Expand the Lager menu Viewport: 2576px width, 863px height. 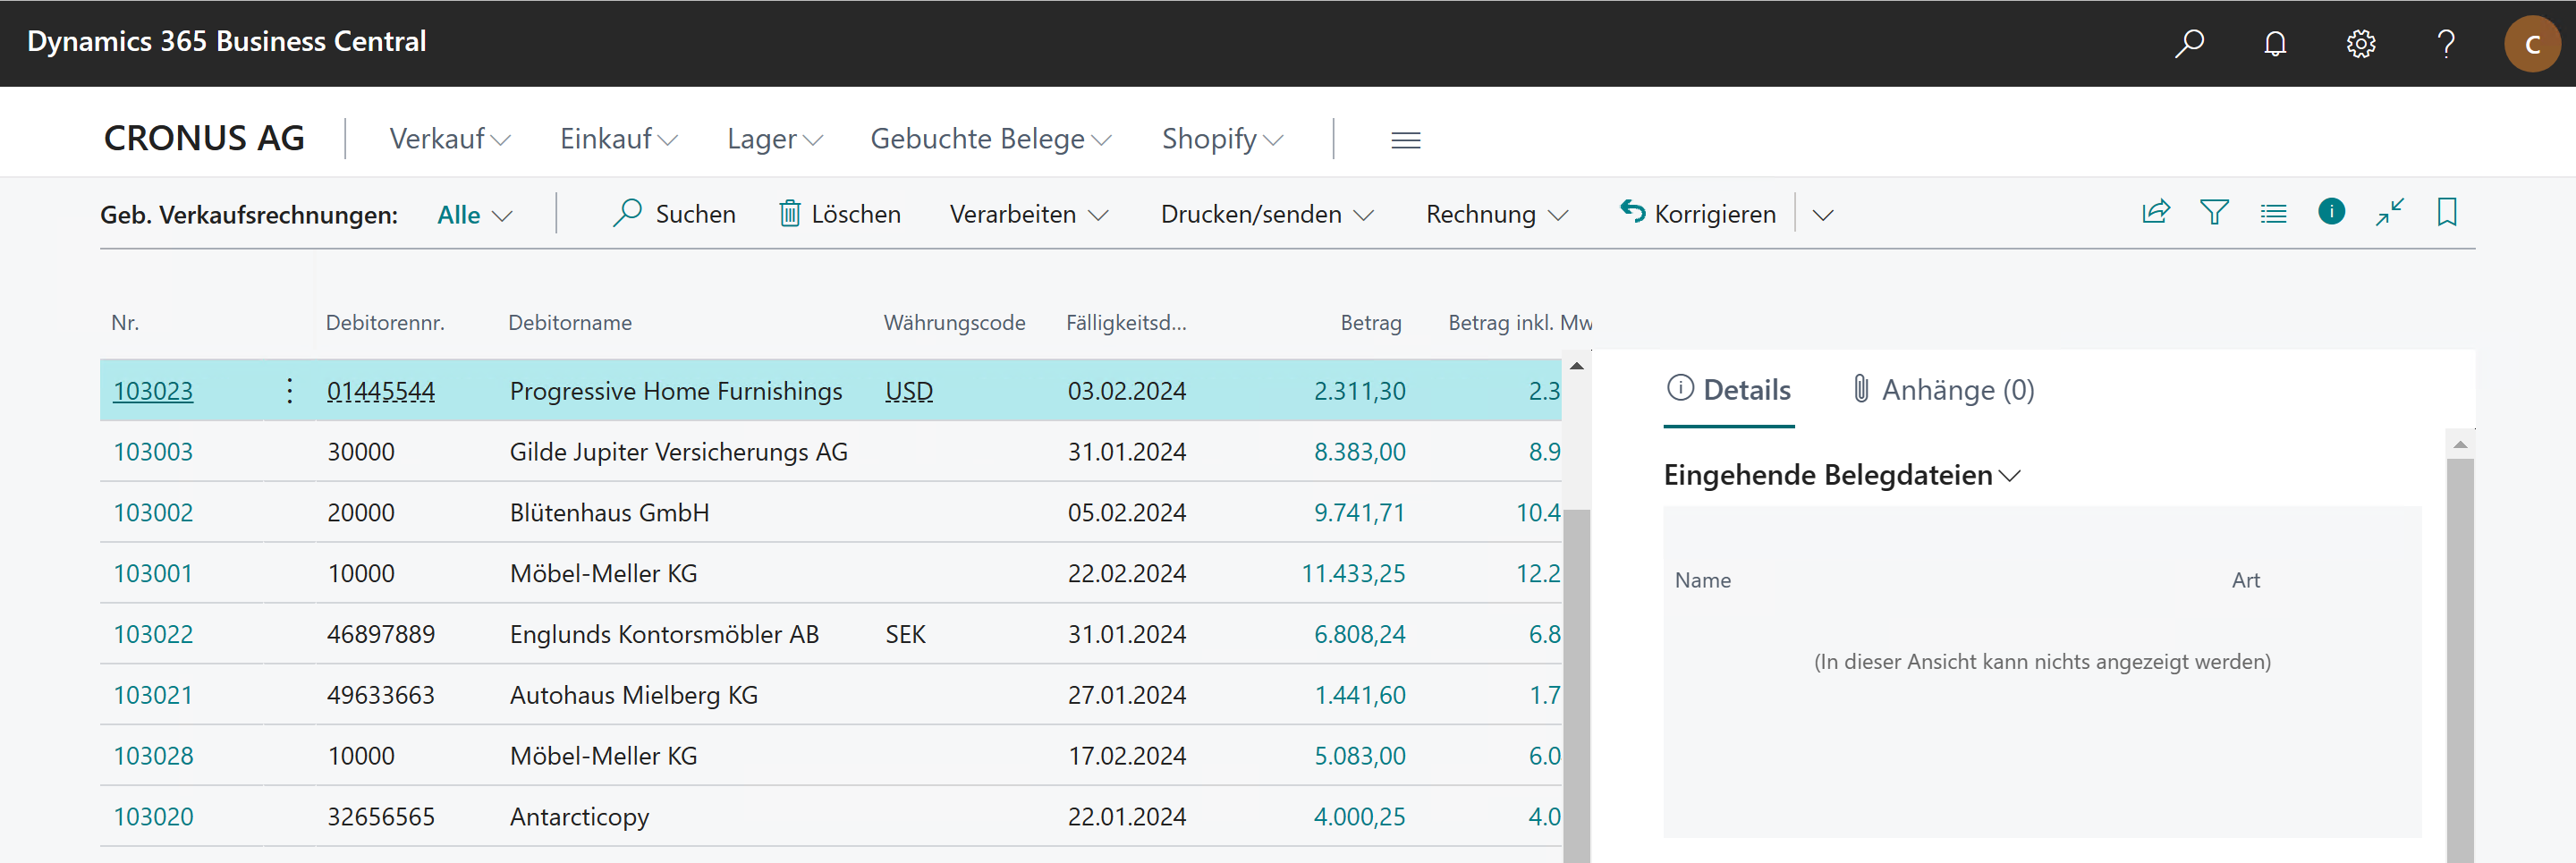(x=774, y=139)
